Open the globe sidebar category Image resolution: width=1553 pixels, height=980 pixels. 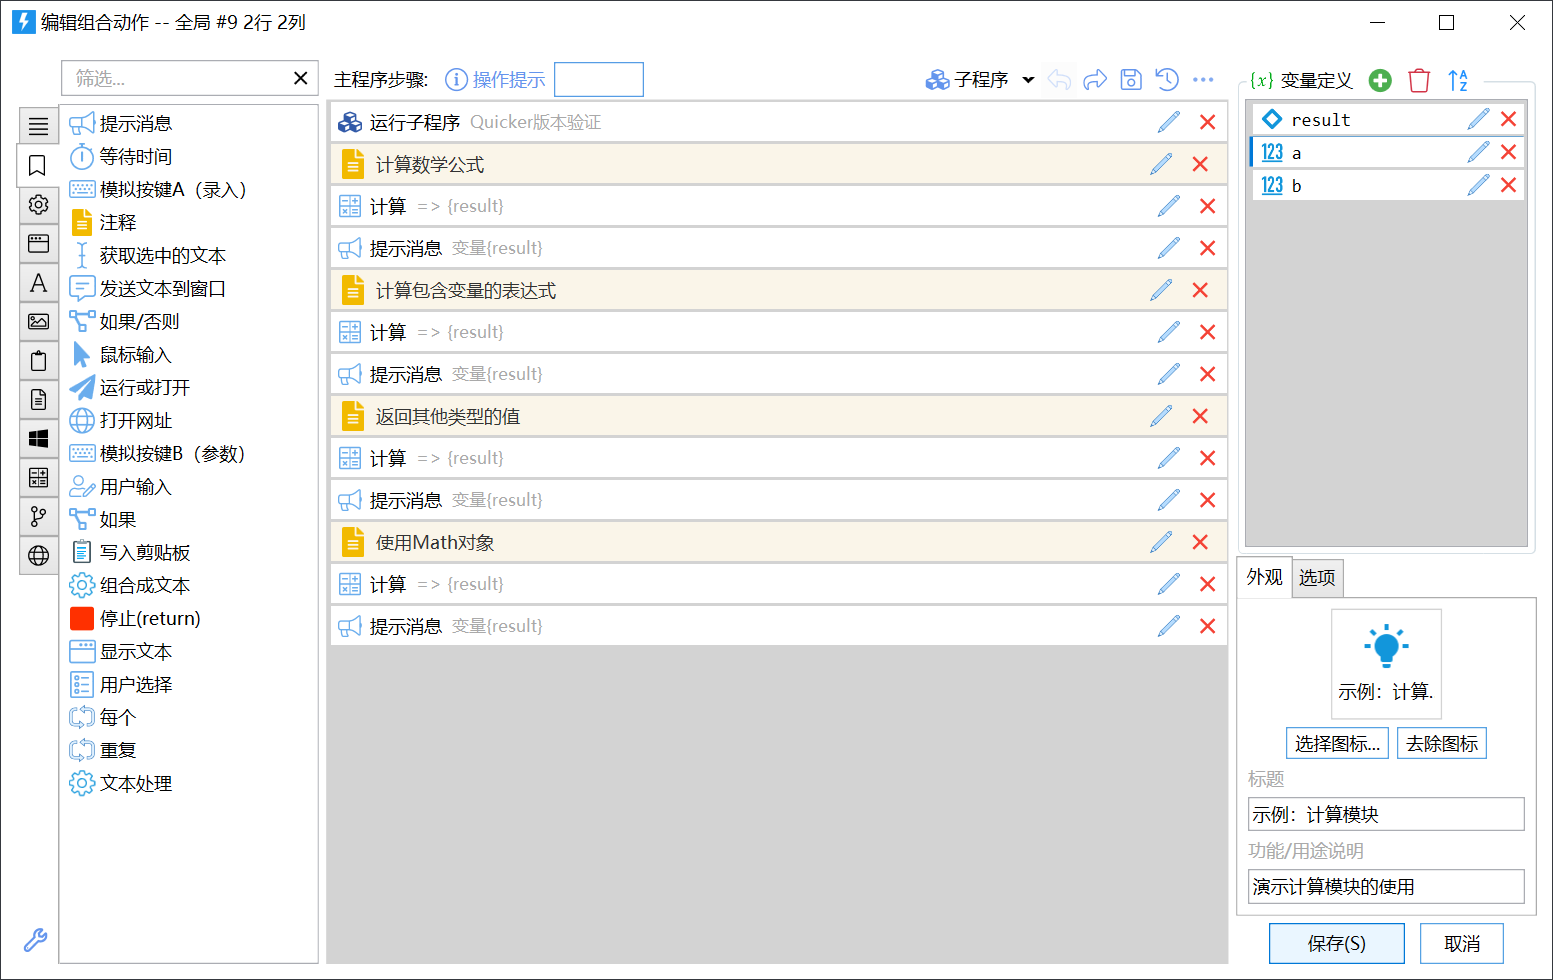[x=38, y=555]
